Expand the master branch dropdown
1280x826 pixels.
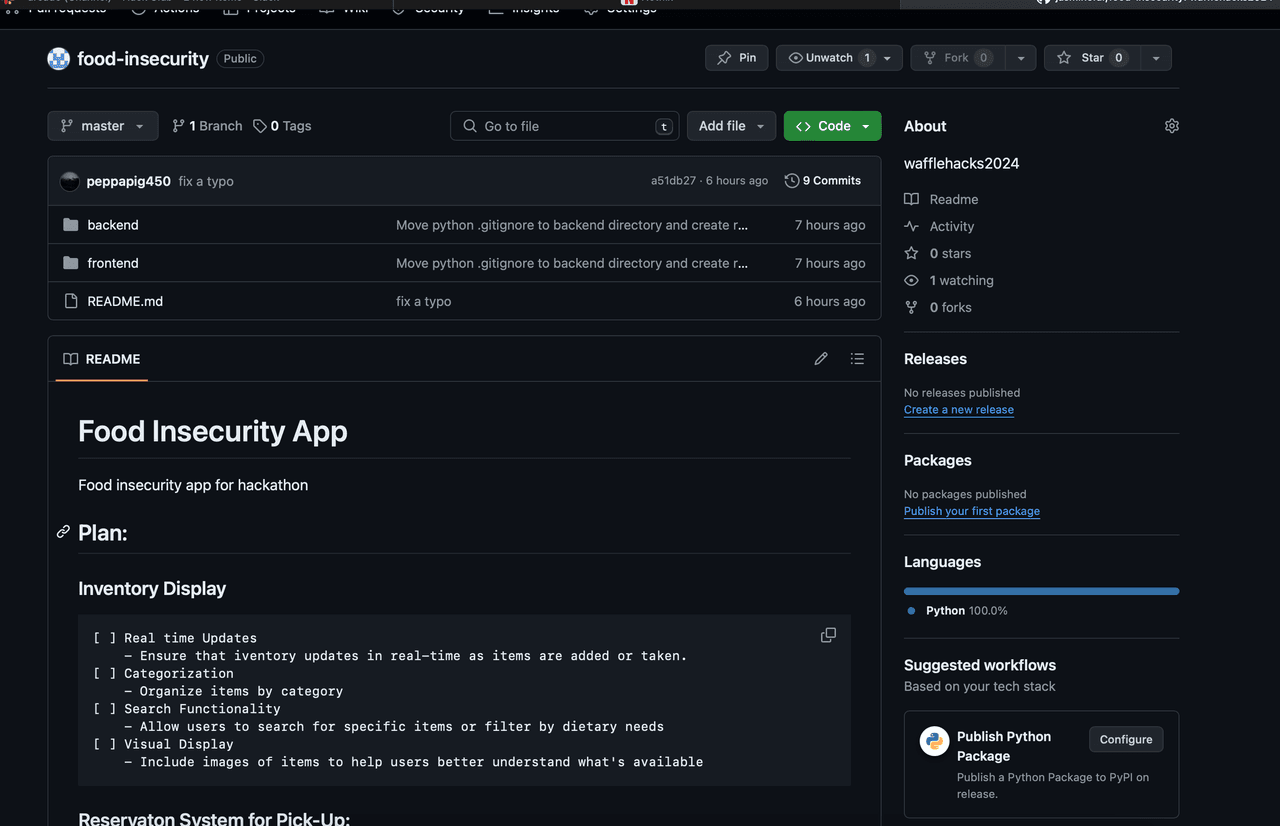(102, 126)
